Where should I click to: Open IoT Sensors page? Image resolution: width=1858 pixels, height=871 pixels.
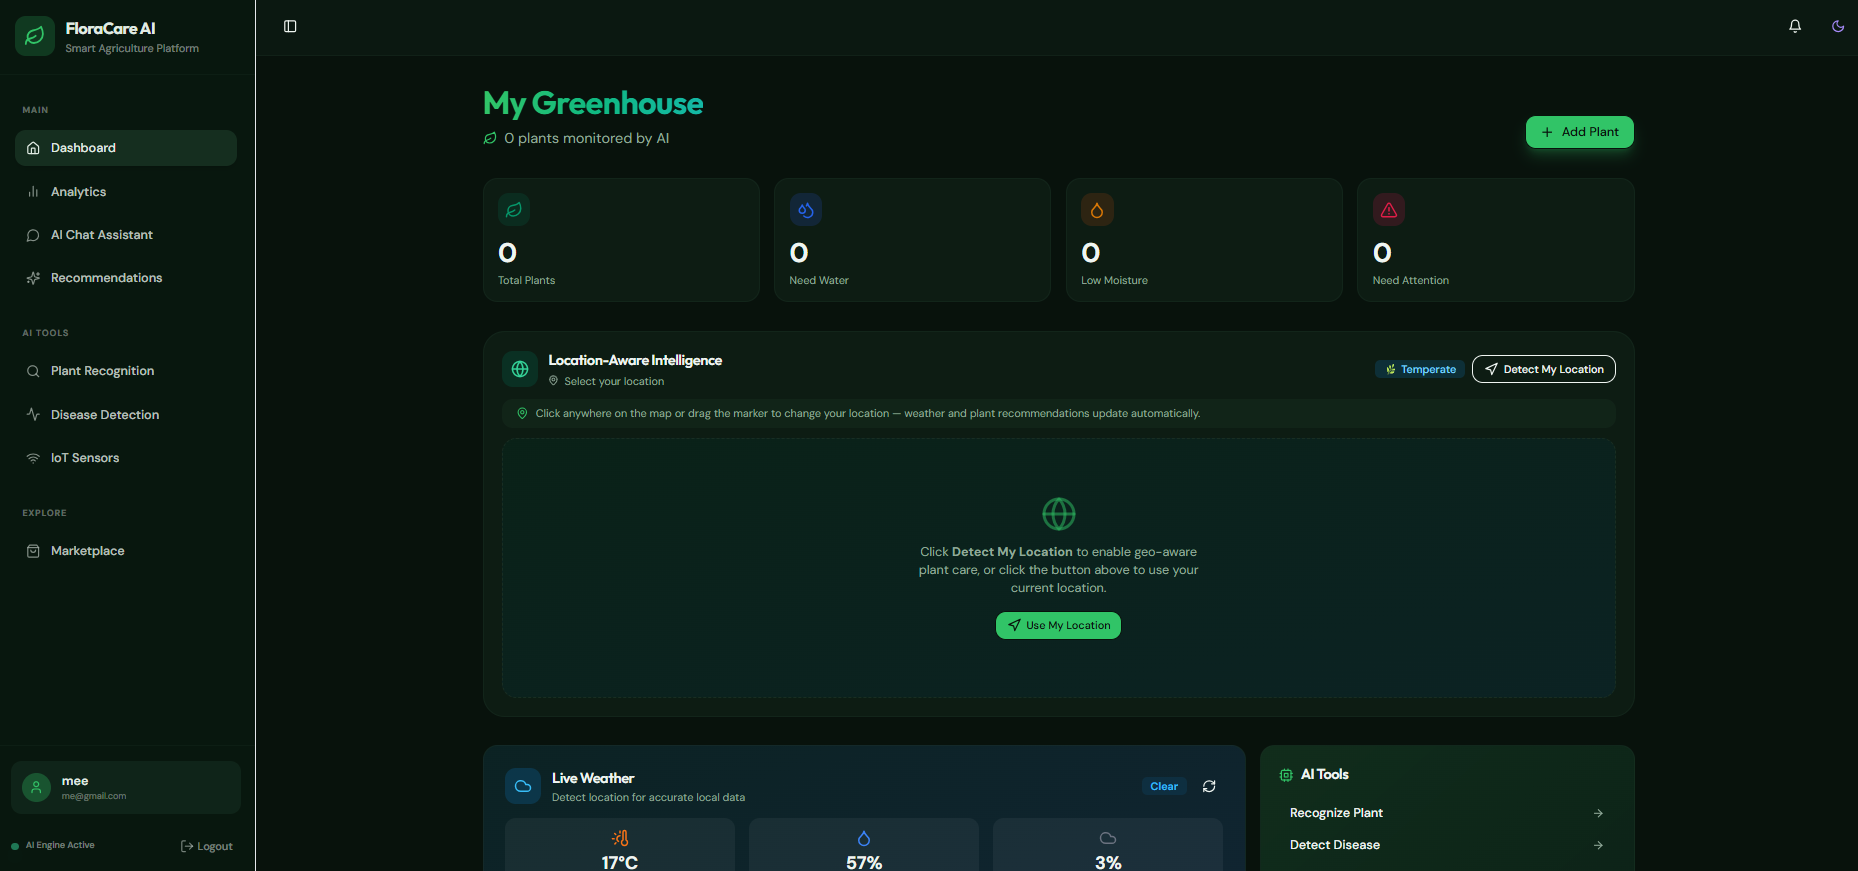point(126,458)
